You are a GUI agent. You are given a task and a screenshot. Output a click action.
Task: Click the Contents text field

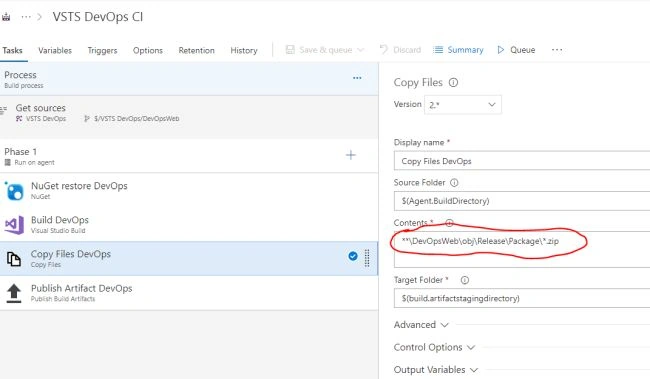[521, 249]
